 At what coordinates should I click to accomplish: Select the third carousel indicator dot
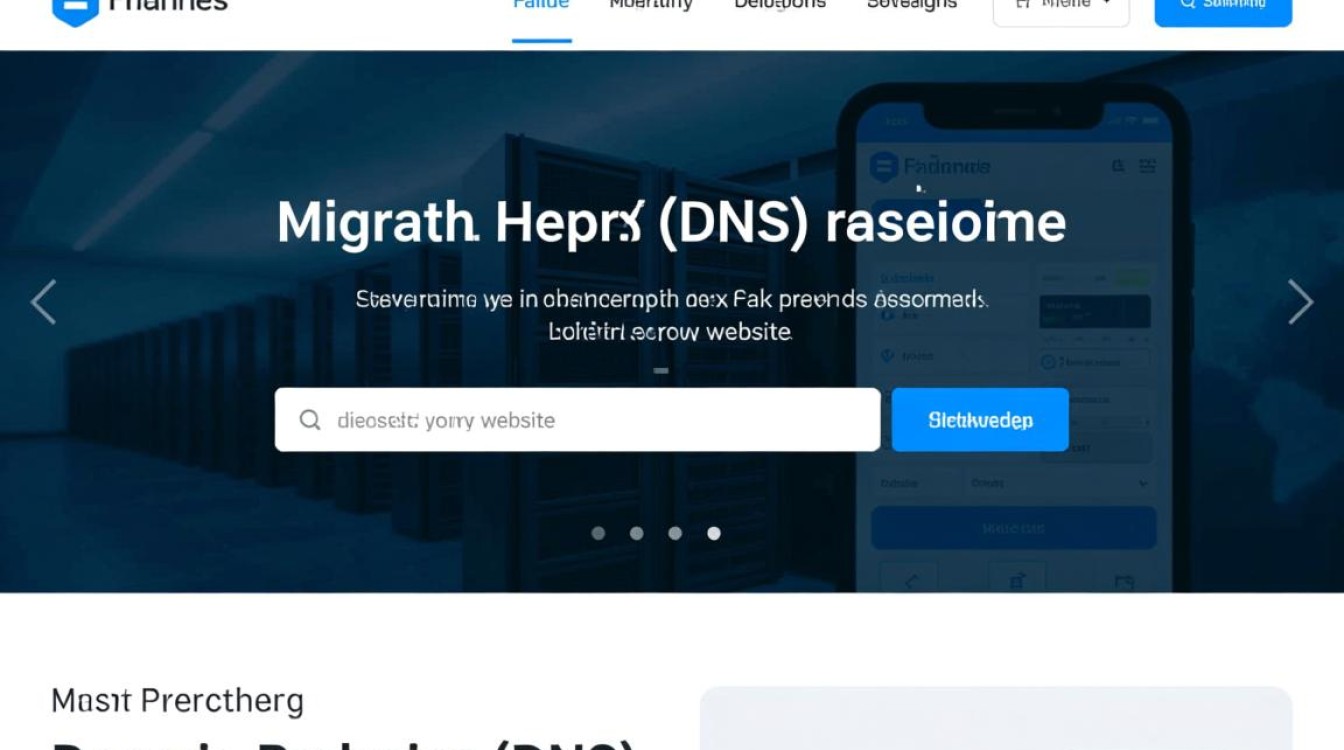click(675, 533)
